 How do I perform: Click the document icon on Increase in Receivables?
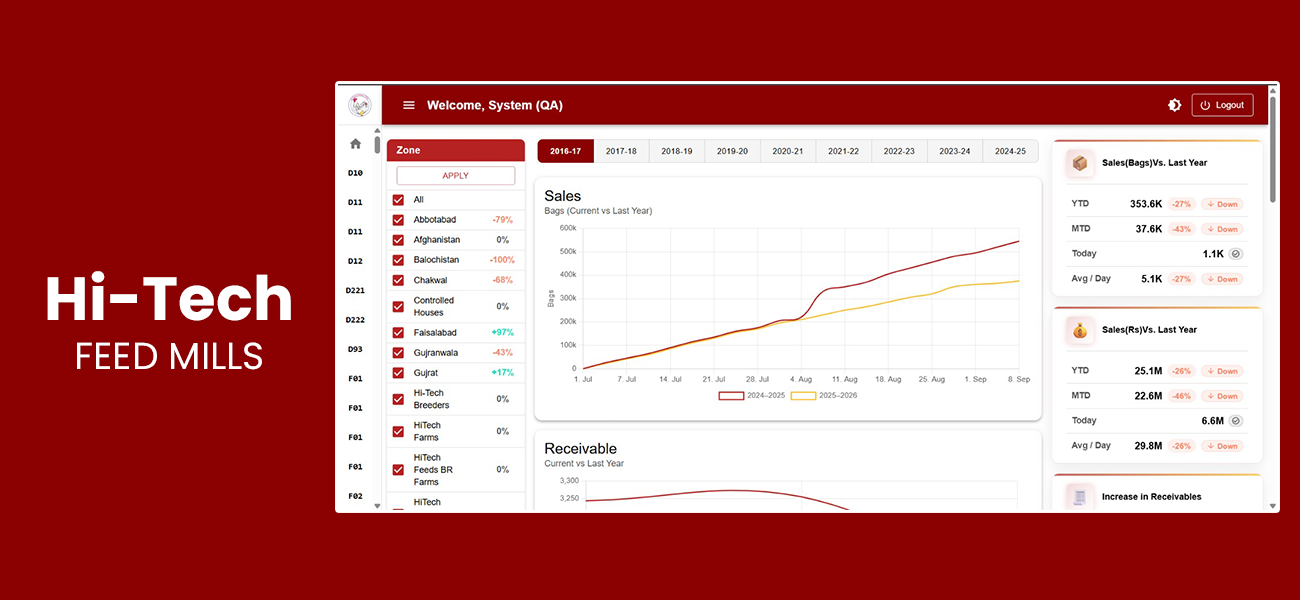[x=1079, y=496]
